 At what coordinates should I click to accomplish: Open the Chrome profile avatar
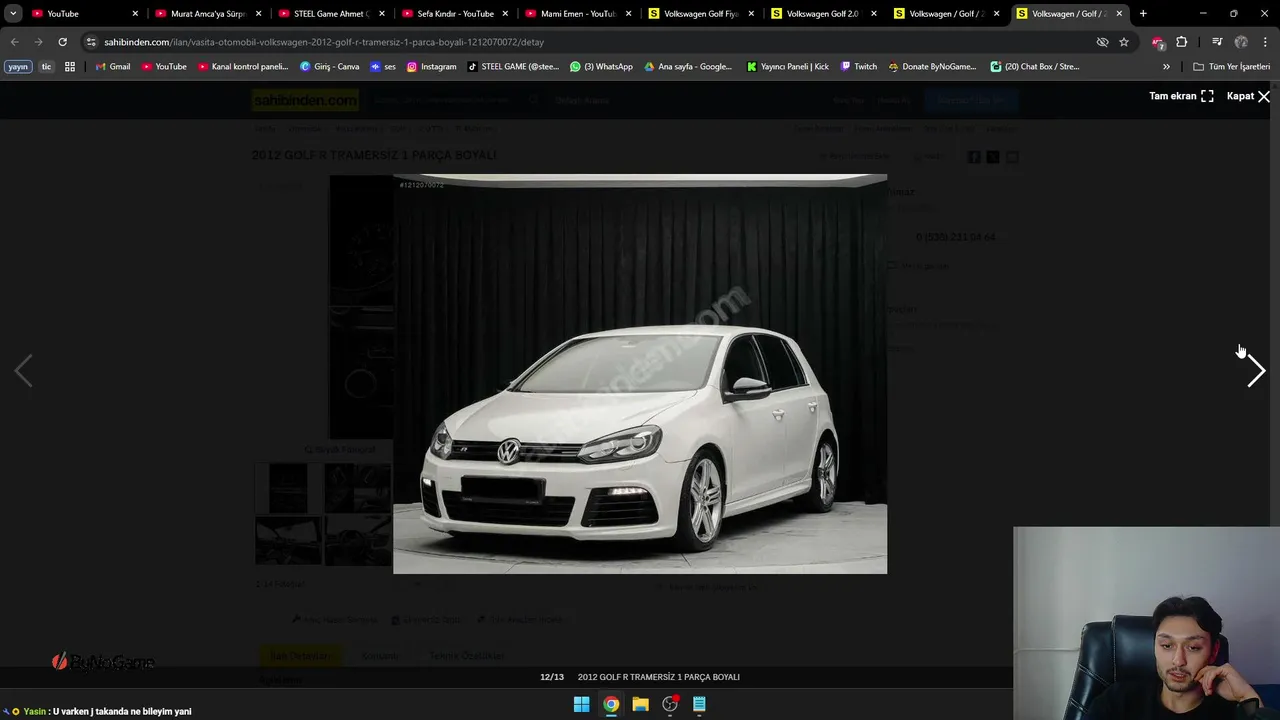tap(1241, 42)
